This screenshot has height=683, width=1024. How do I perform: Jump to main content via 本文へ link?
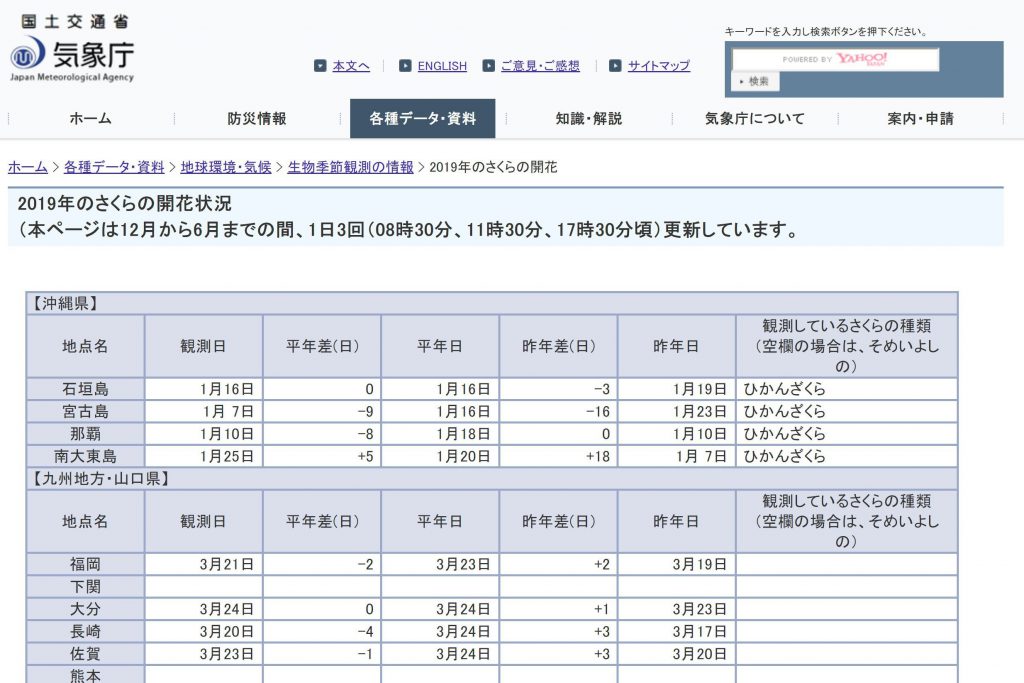click(351, 66)
